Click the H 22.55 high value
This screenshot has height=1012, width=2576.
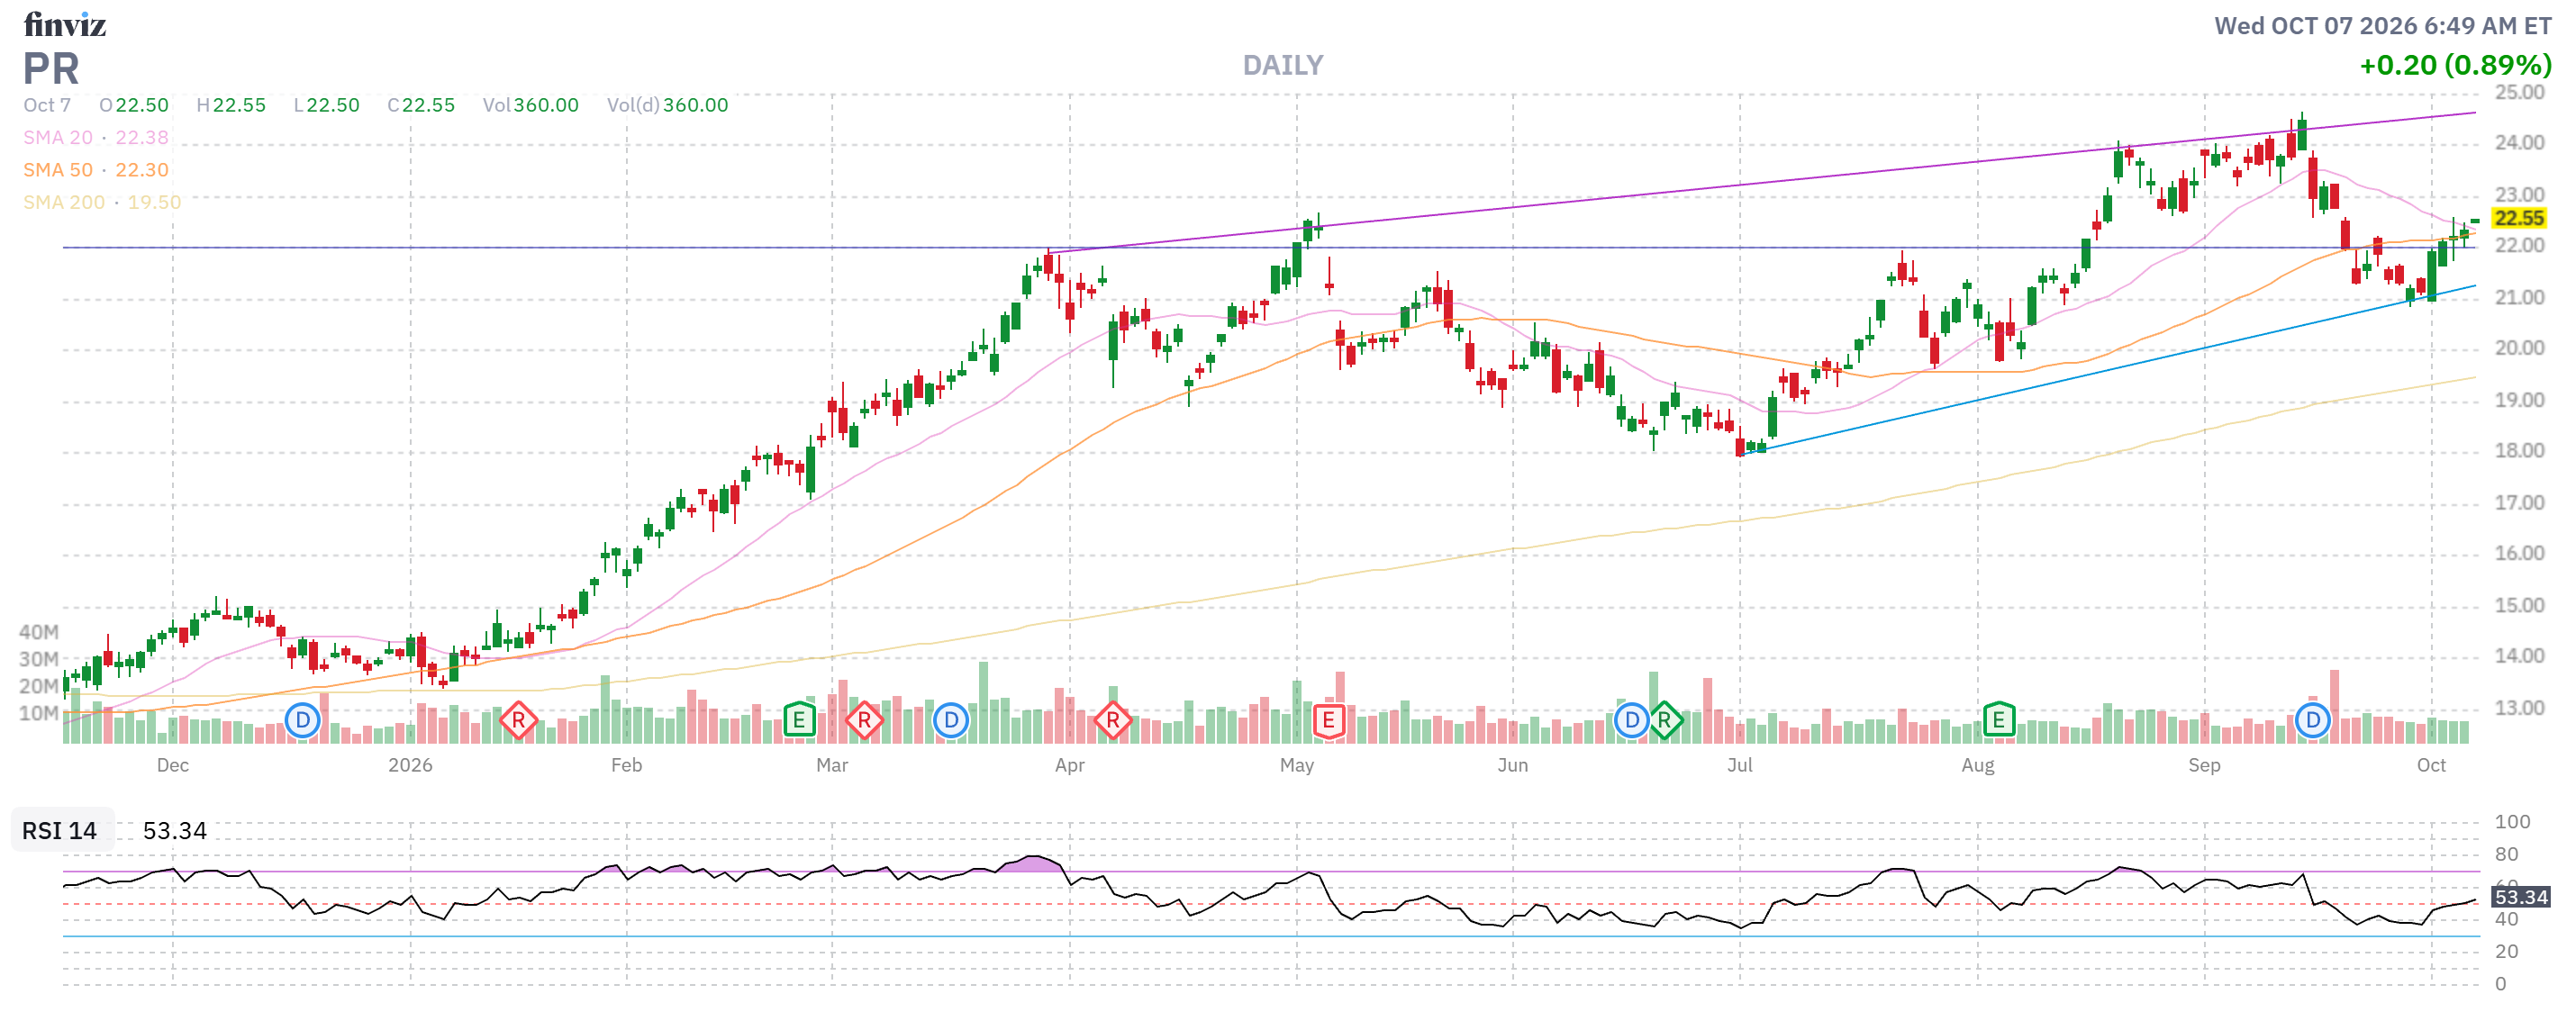pos(231,105)
